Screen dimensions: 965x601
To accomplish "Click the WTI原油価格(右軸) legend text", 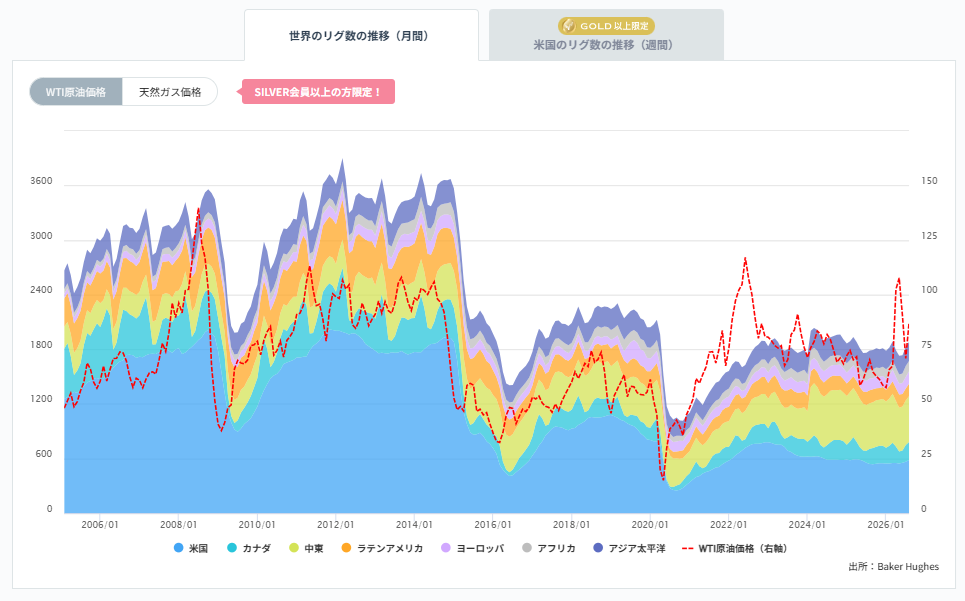I will point(743,548).
